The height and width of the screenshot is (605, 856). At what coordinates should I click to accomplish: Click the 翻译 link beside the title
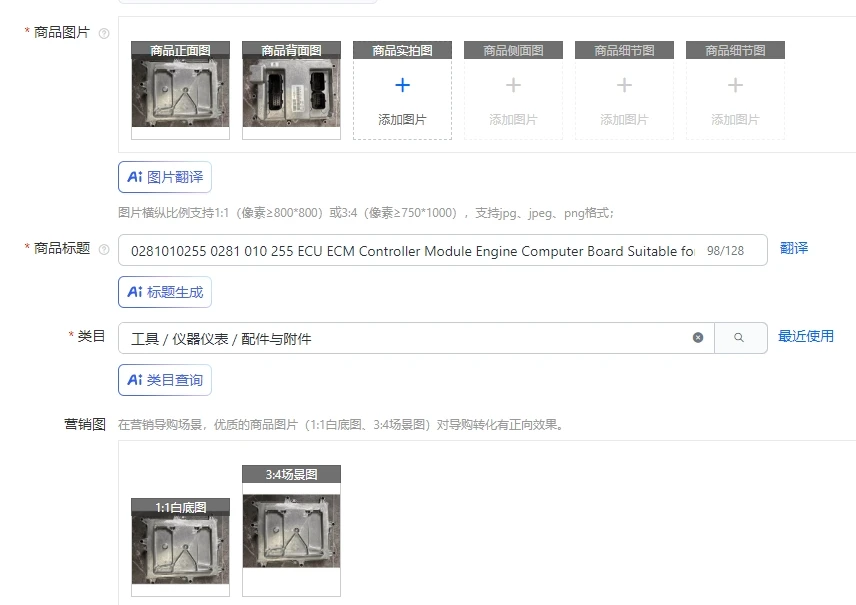point(794,248)
